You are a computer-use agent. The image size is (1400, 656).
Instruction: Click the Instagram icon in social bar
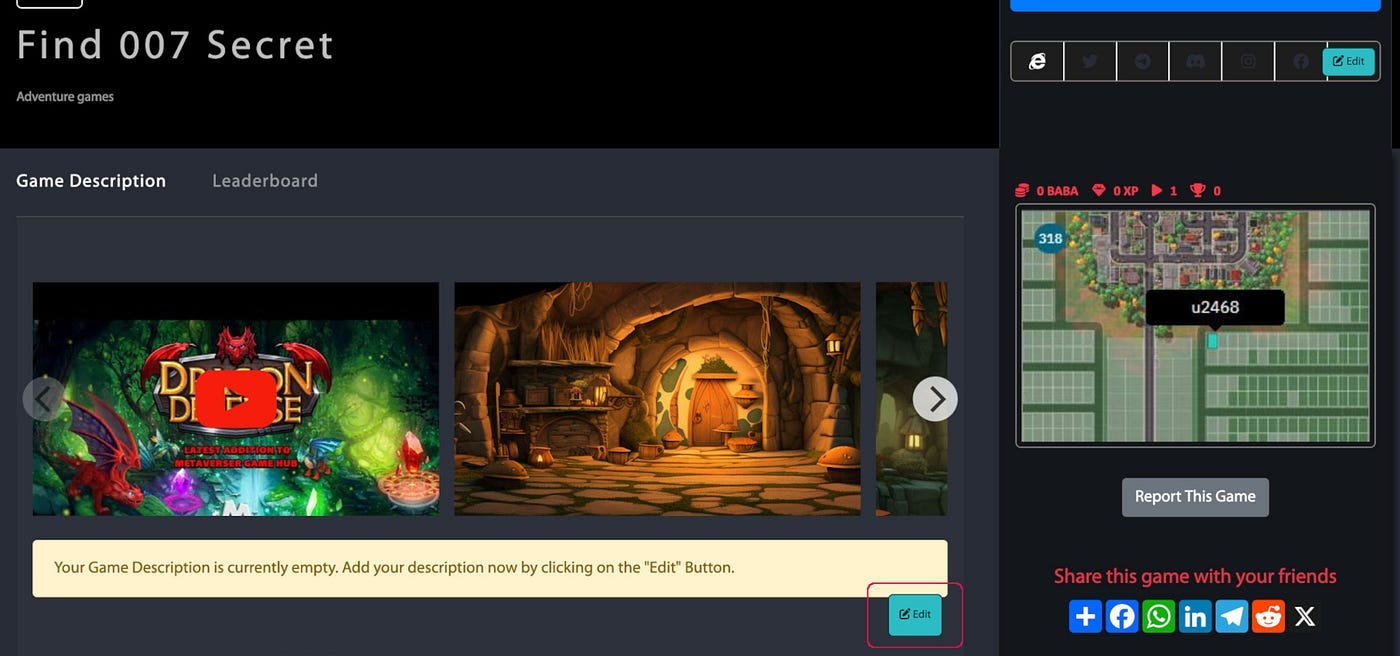pos(1248,61)
